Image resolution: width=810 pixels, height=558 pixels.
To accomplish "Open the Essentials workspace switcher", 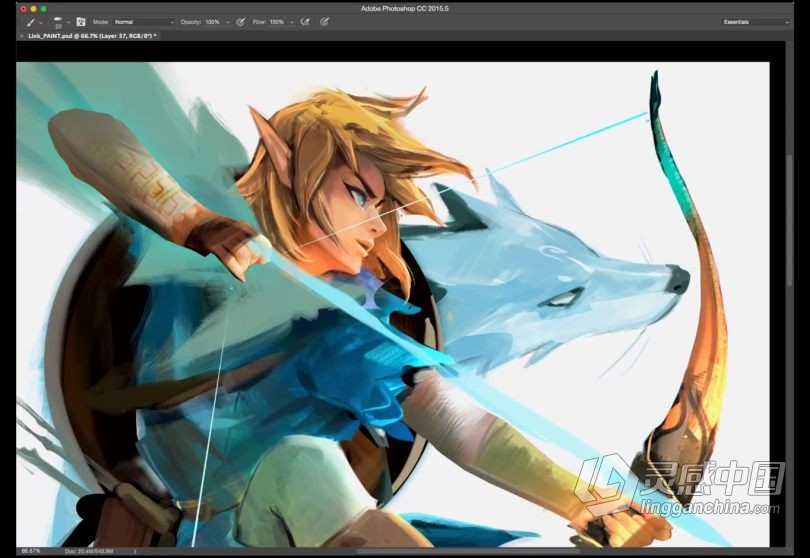I will (756, 21).
